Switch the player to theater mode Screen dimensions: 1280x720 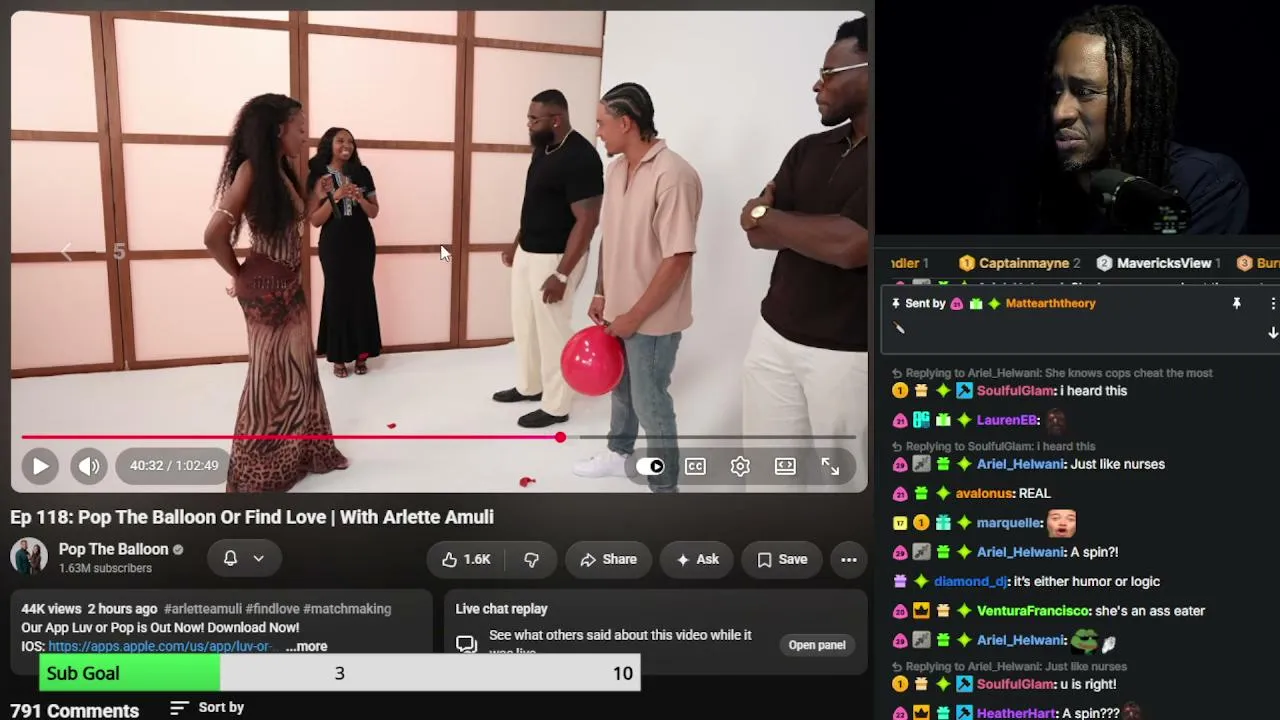point(785,466)
